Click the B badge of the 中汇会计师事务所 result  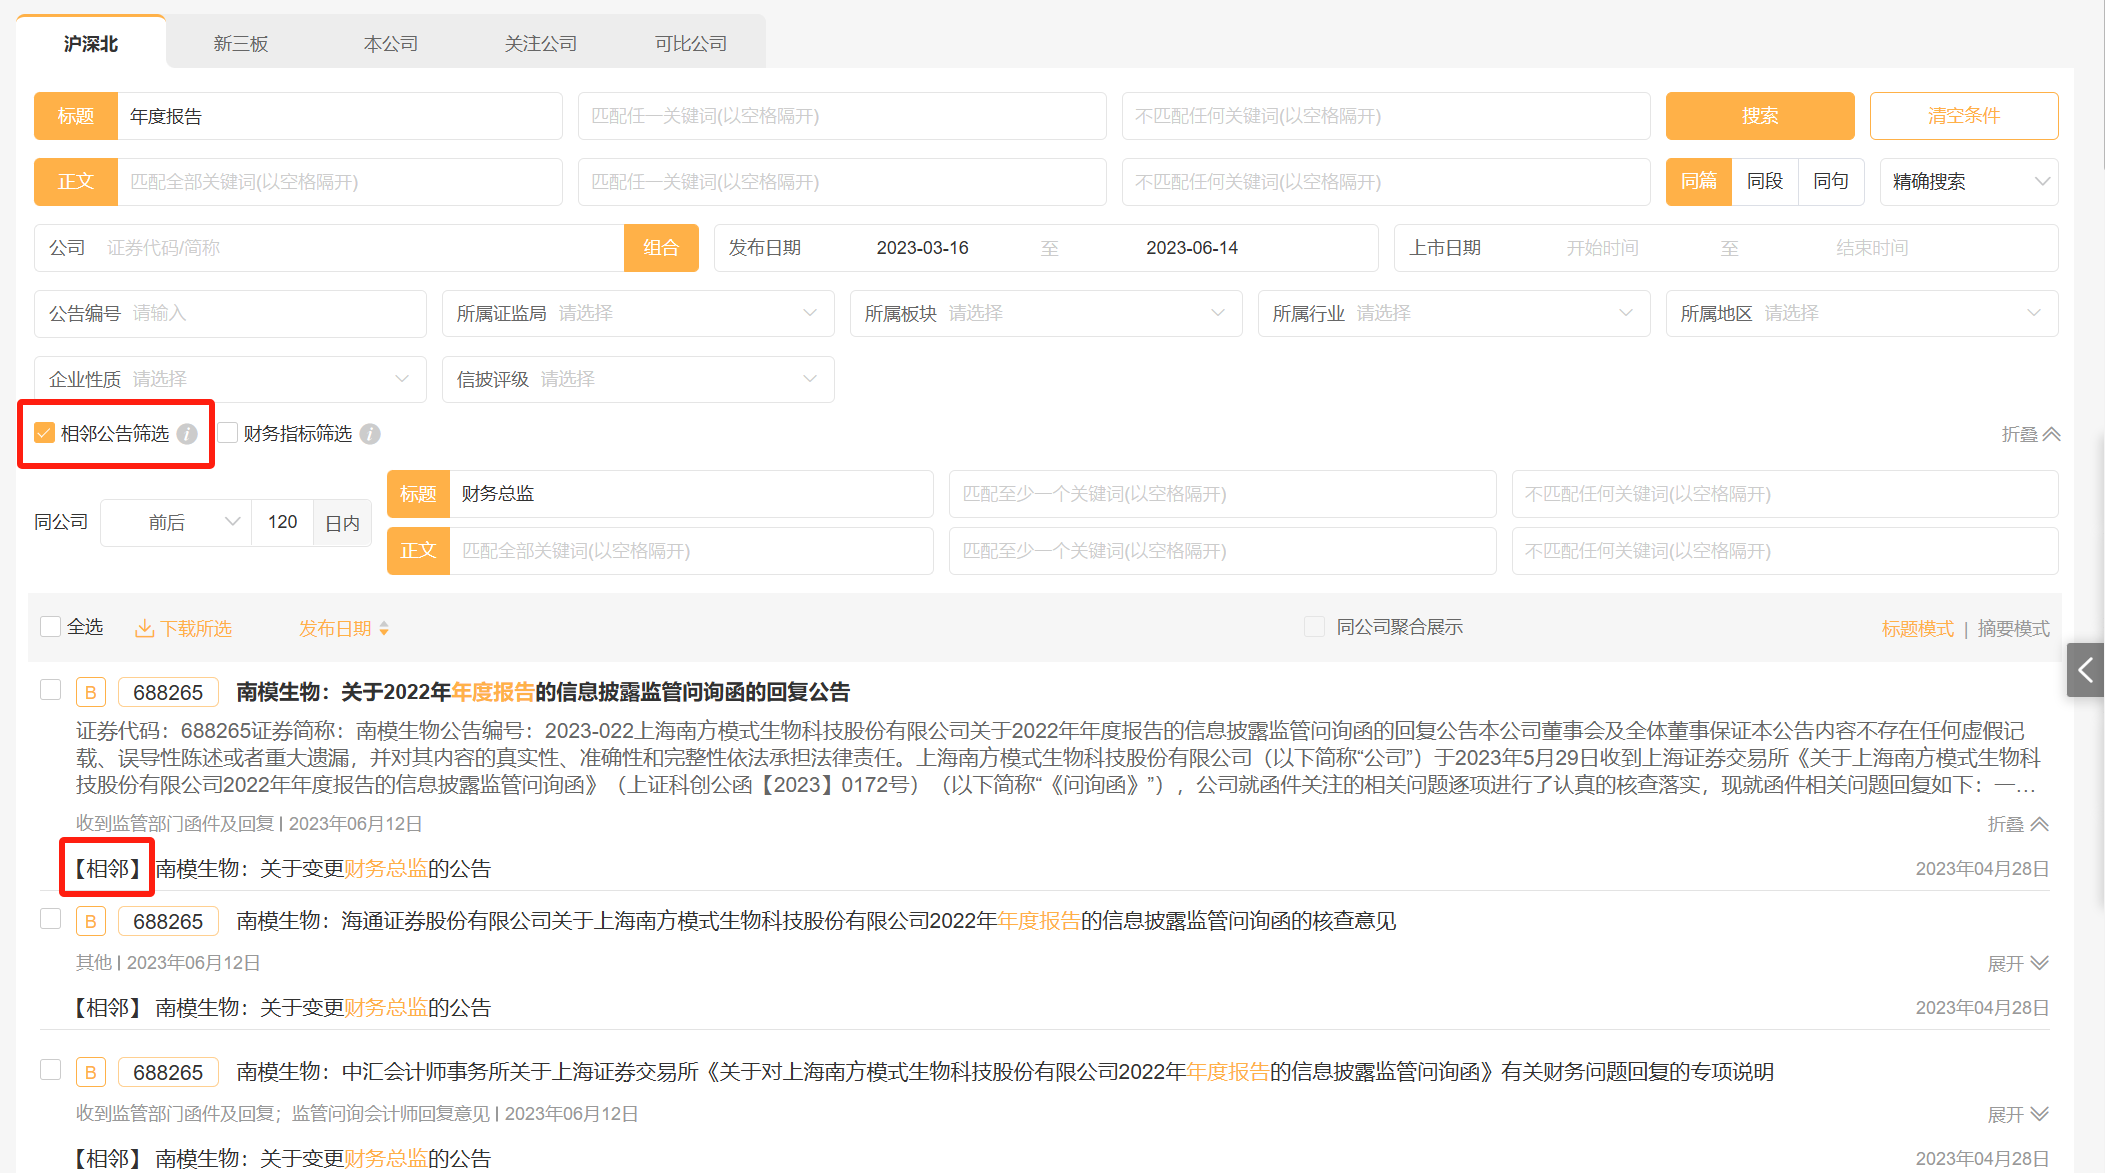(x=90, y=1072)
